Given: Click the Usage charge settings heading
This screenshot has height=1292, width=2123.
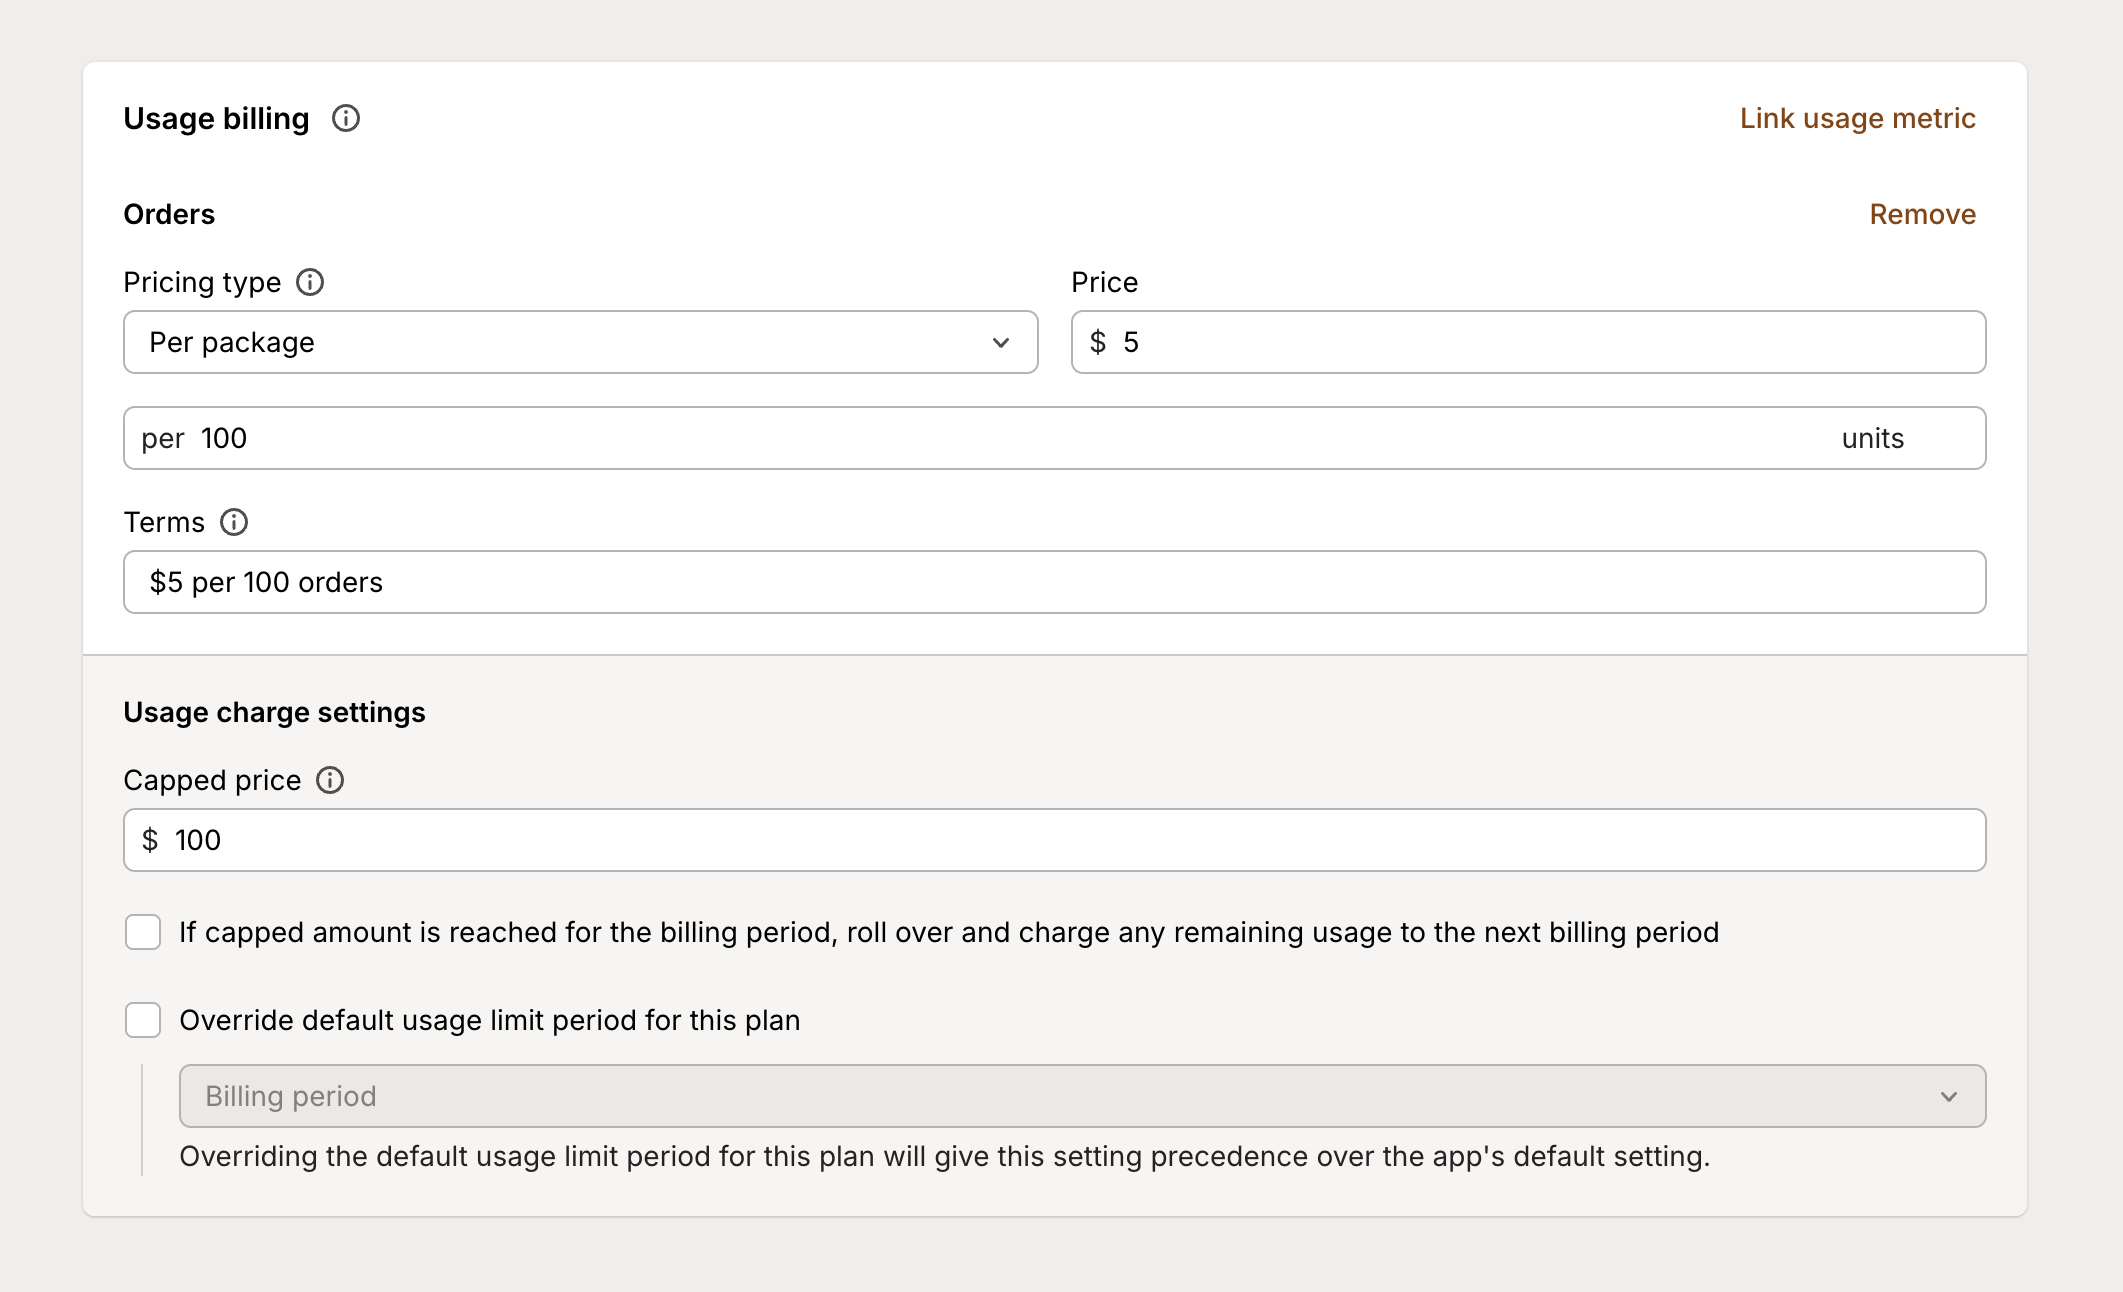Looking at the screenshot, I should [x=274, y=712].
